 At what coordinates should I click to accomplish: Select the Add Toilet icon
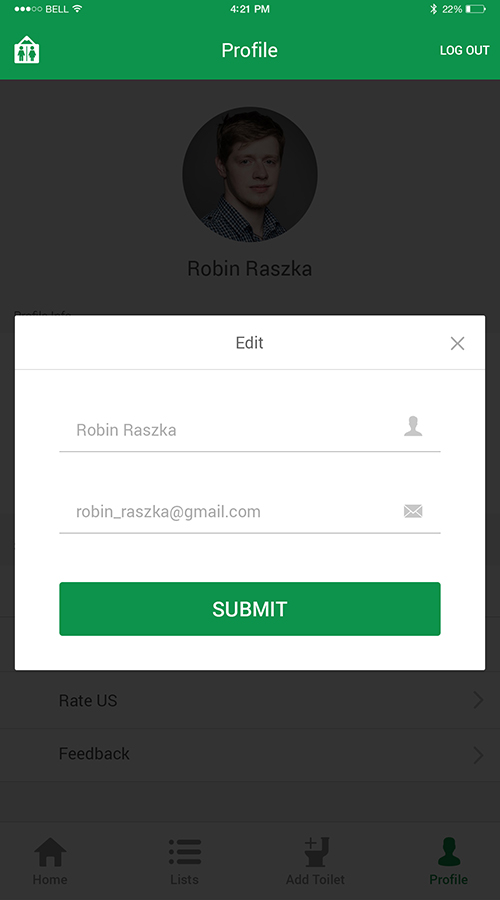tap(316, 851)
